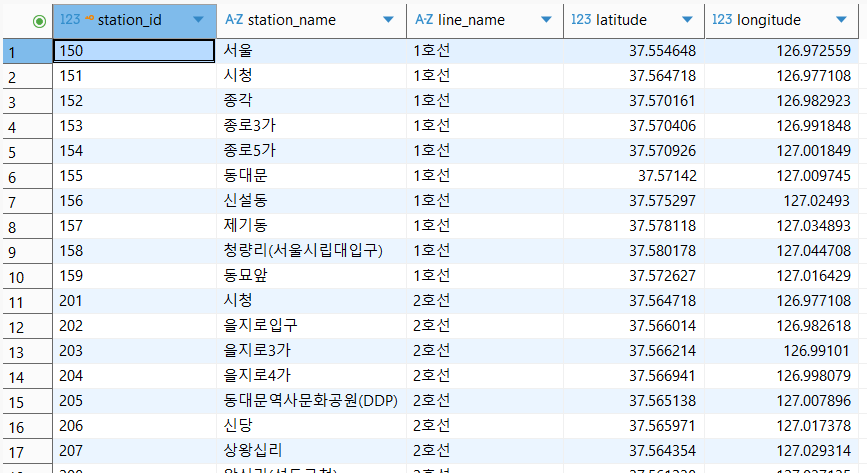867x473 pixels.
Task: Select row number 17 header
Action: pyautogui.click(x=28, y=451)
